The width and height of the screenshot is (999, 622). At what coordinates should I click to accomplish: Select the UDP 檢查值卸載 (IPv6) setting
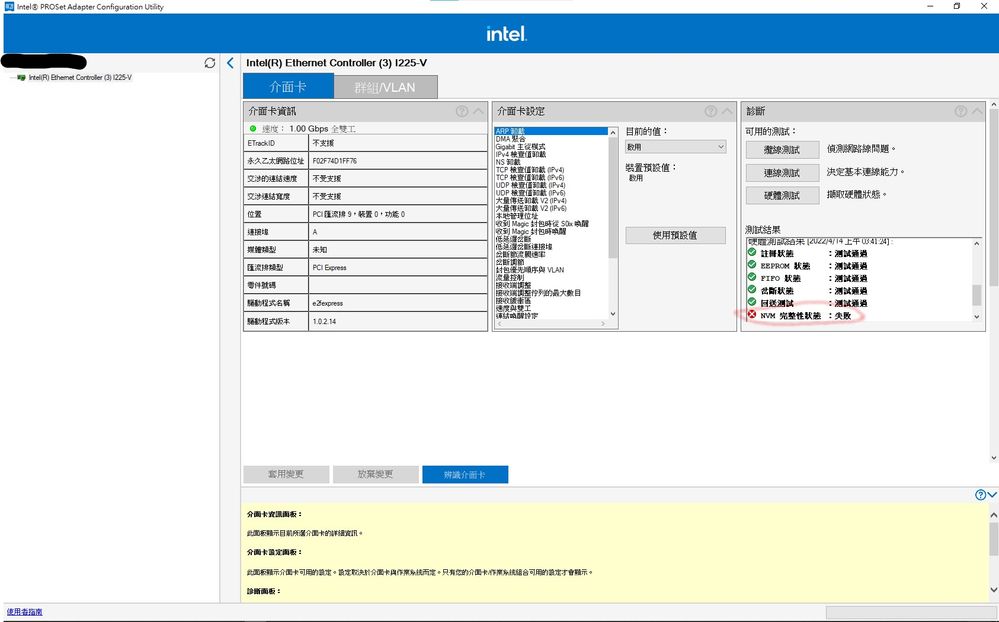(x=531, y=192)
